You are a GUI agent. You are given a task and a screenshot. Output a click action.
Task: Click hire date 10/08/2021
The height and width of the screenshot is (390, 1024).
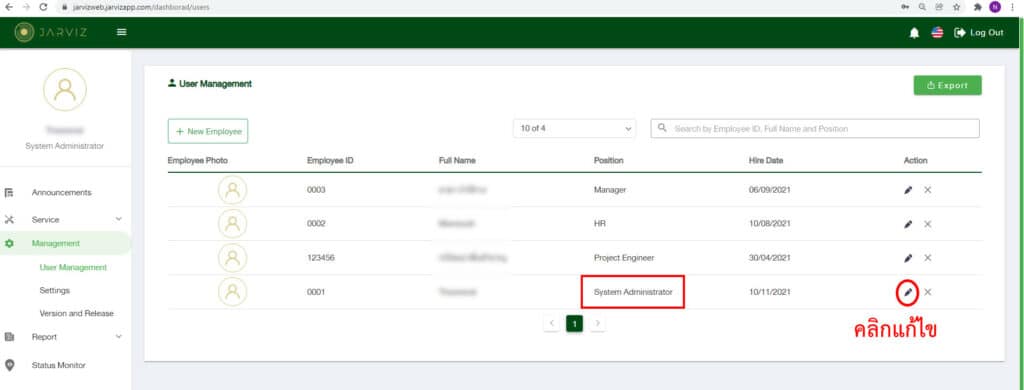[x=770, y=224]
